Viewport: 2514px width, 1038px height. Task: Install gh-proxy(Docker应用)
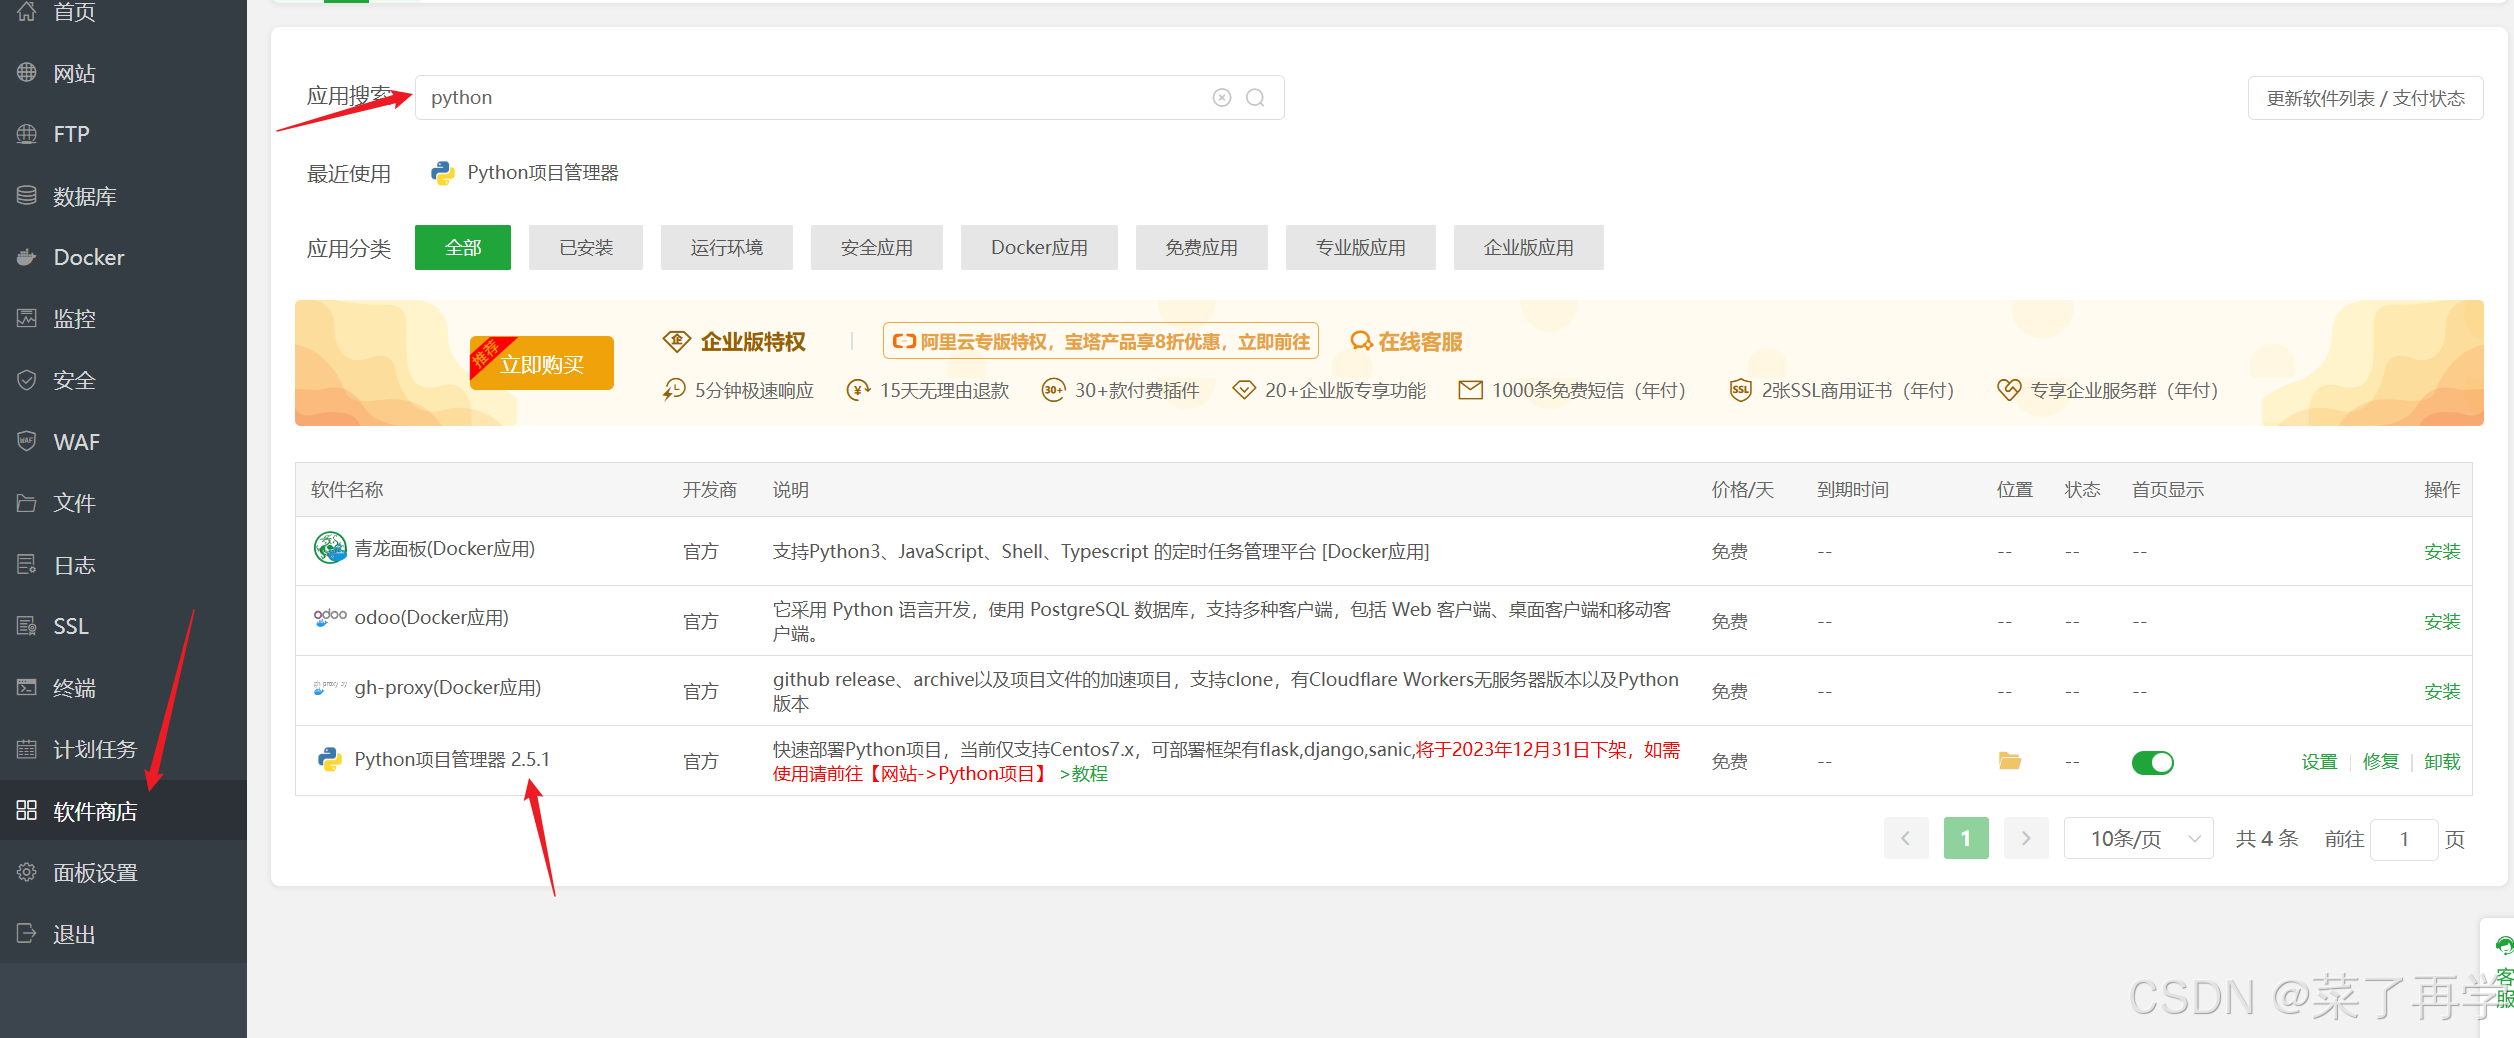(x=2442, y=691)
